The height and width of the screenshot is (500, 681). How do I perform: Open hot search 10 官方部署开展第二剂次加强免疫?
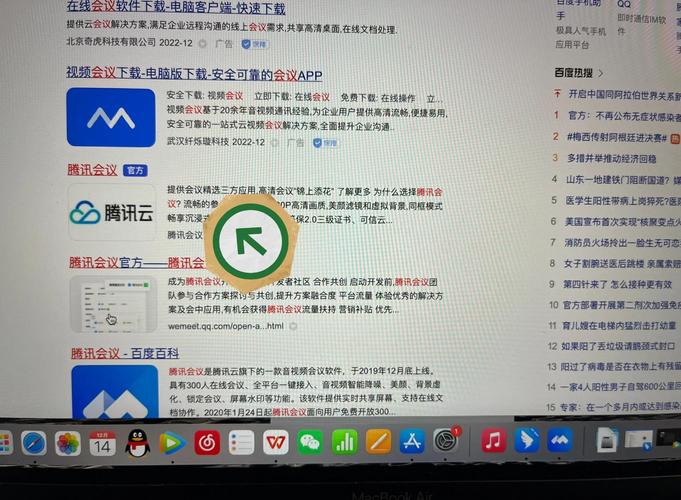click(621, 305)
